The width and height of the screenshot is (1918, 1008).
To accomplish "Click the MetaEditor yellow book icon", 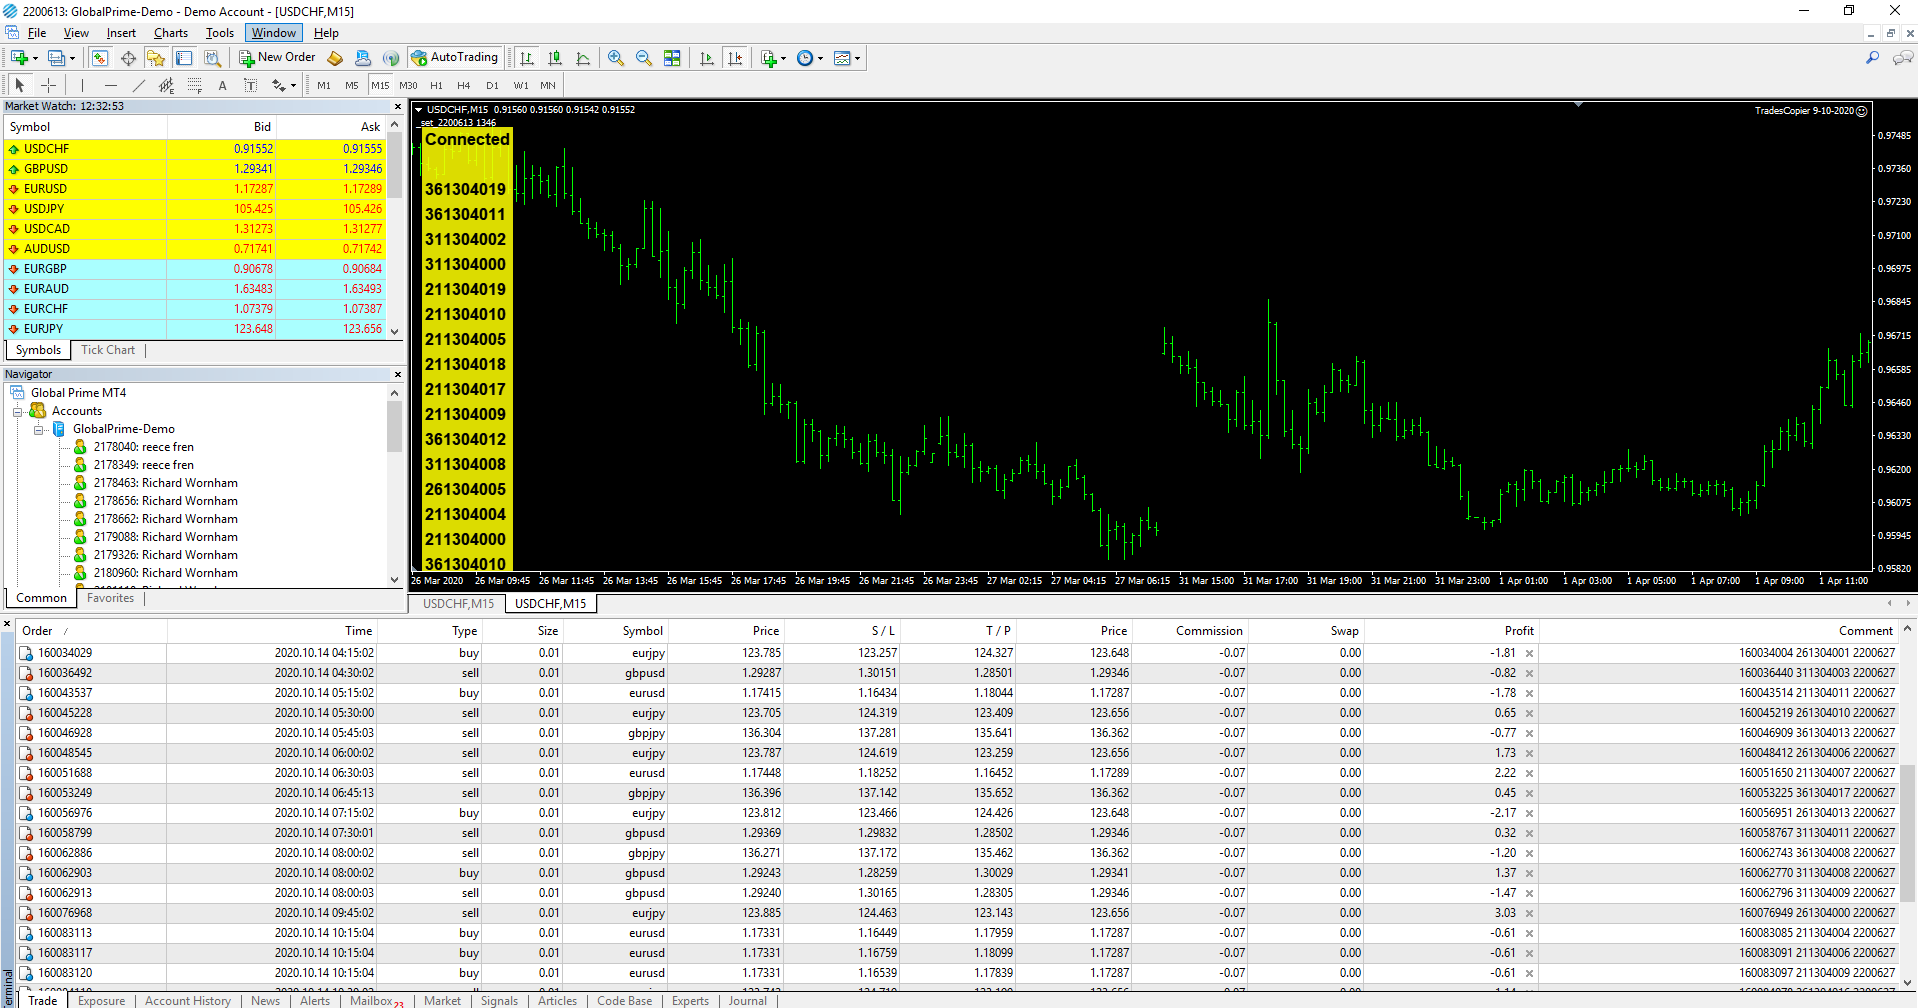I will (336, 58).
